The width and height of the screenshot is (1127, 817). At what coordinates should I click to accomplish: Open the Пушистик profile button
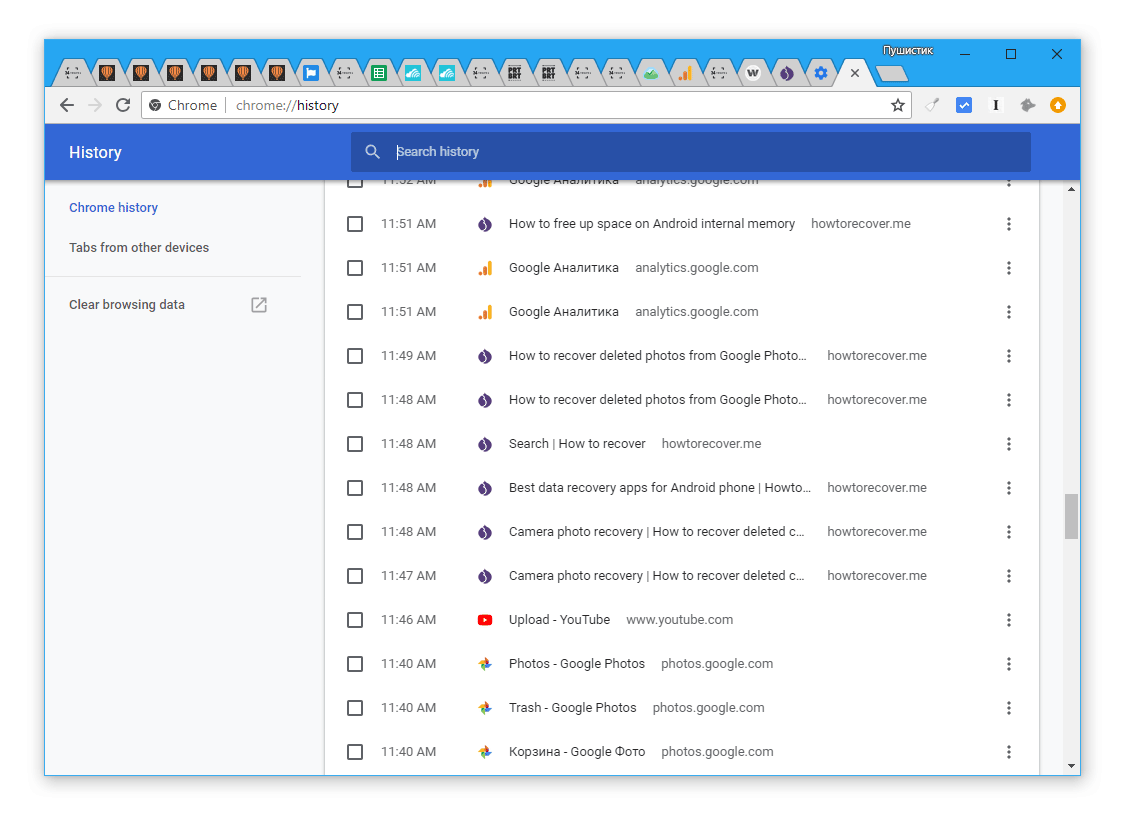pos(908,50)
